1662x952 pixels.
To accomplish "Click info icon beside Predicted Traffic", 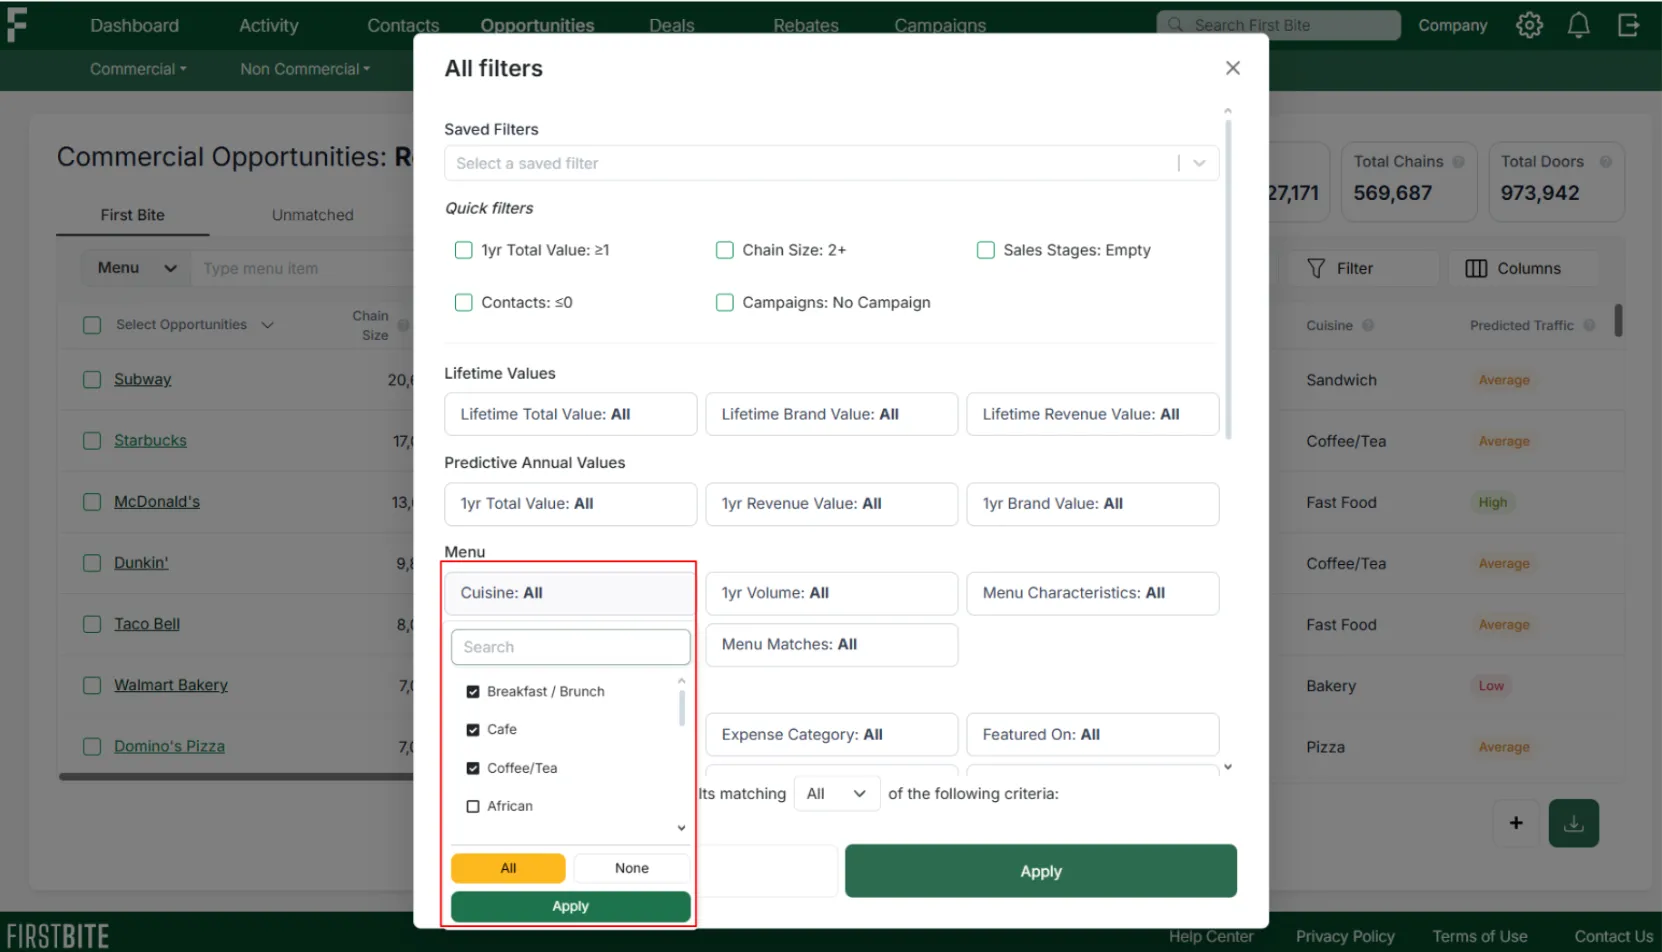I will (x=1588, y=325).
